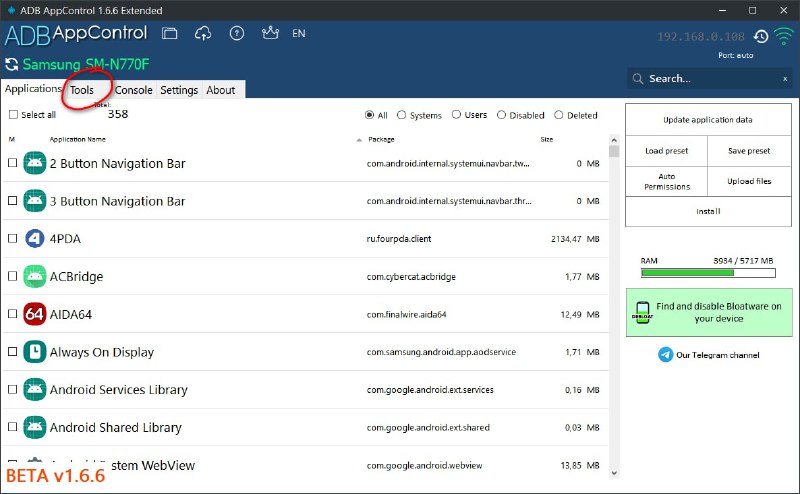Check the AIDA64 checkbox
Viewport: 800px width, 494px height.
pyautogui.click(x=12, y=314)
